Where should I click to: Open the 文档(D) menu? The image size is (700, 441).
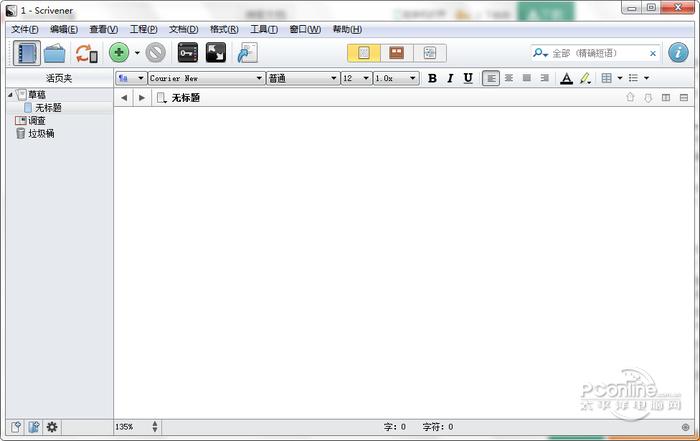coord(183,29)
